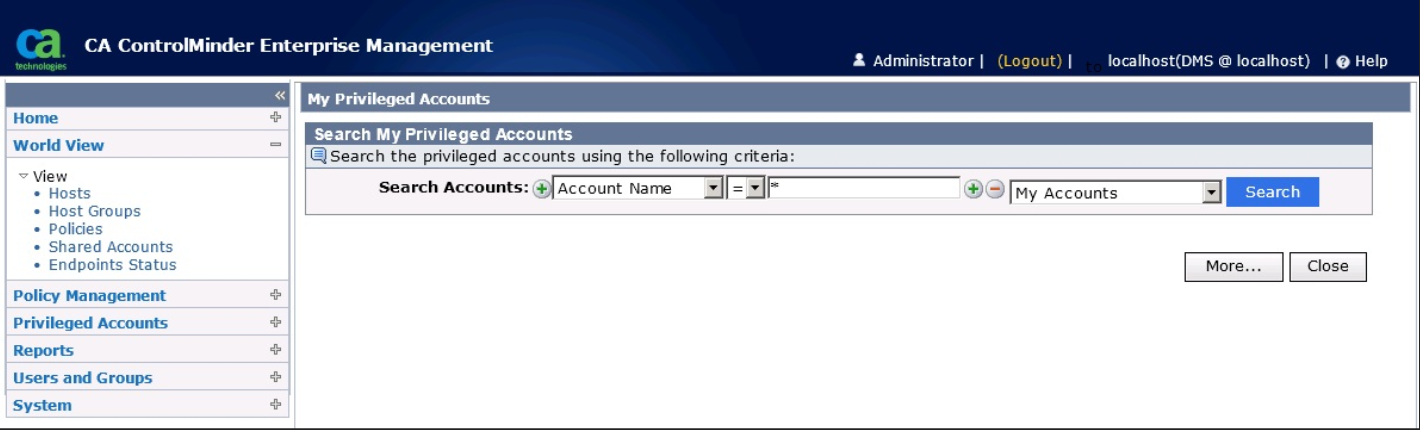The height and width of the screenshot is (430, 1420).
Task: Click the My Privileged Accounts title
Action: pyautogui.click(x=399, y=99)
